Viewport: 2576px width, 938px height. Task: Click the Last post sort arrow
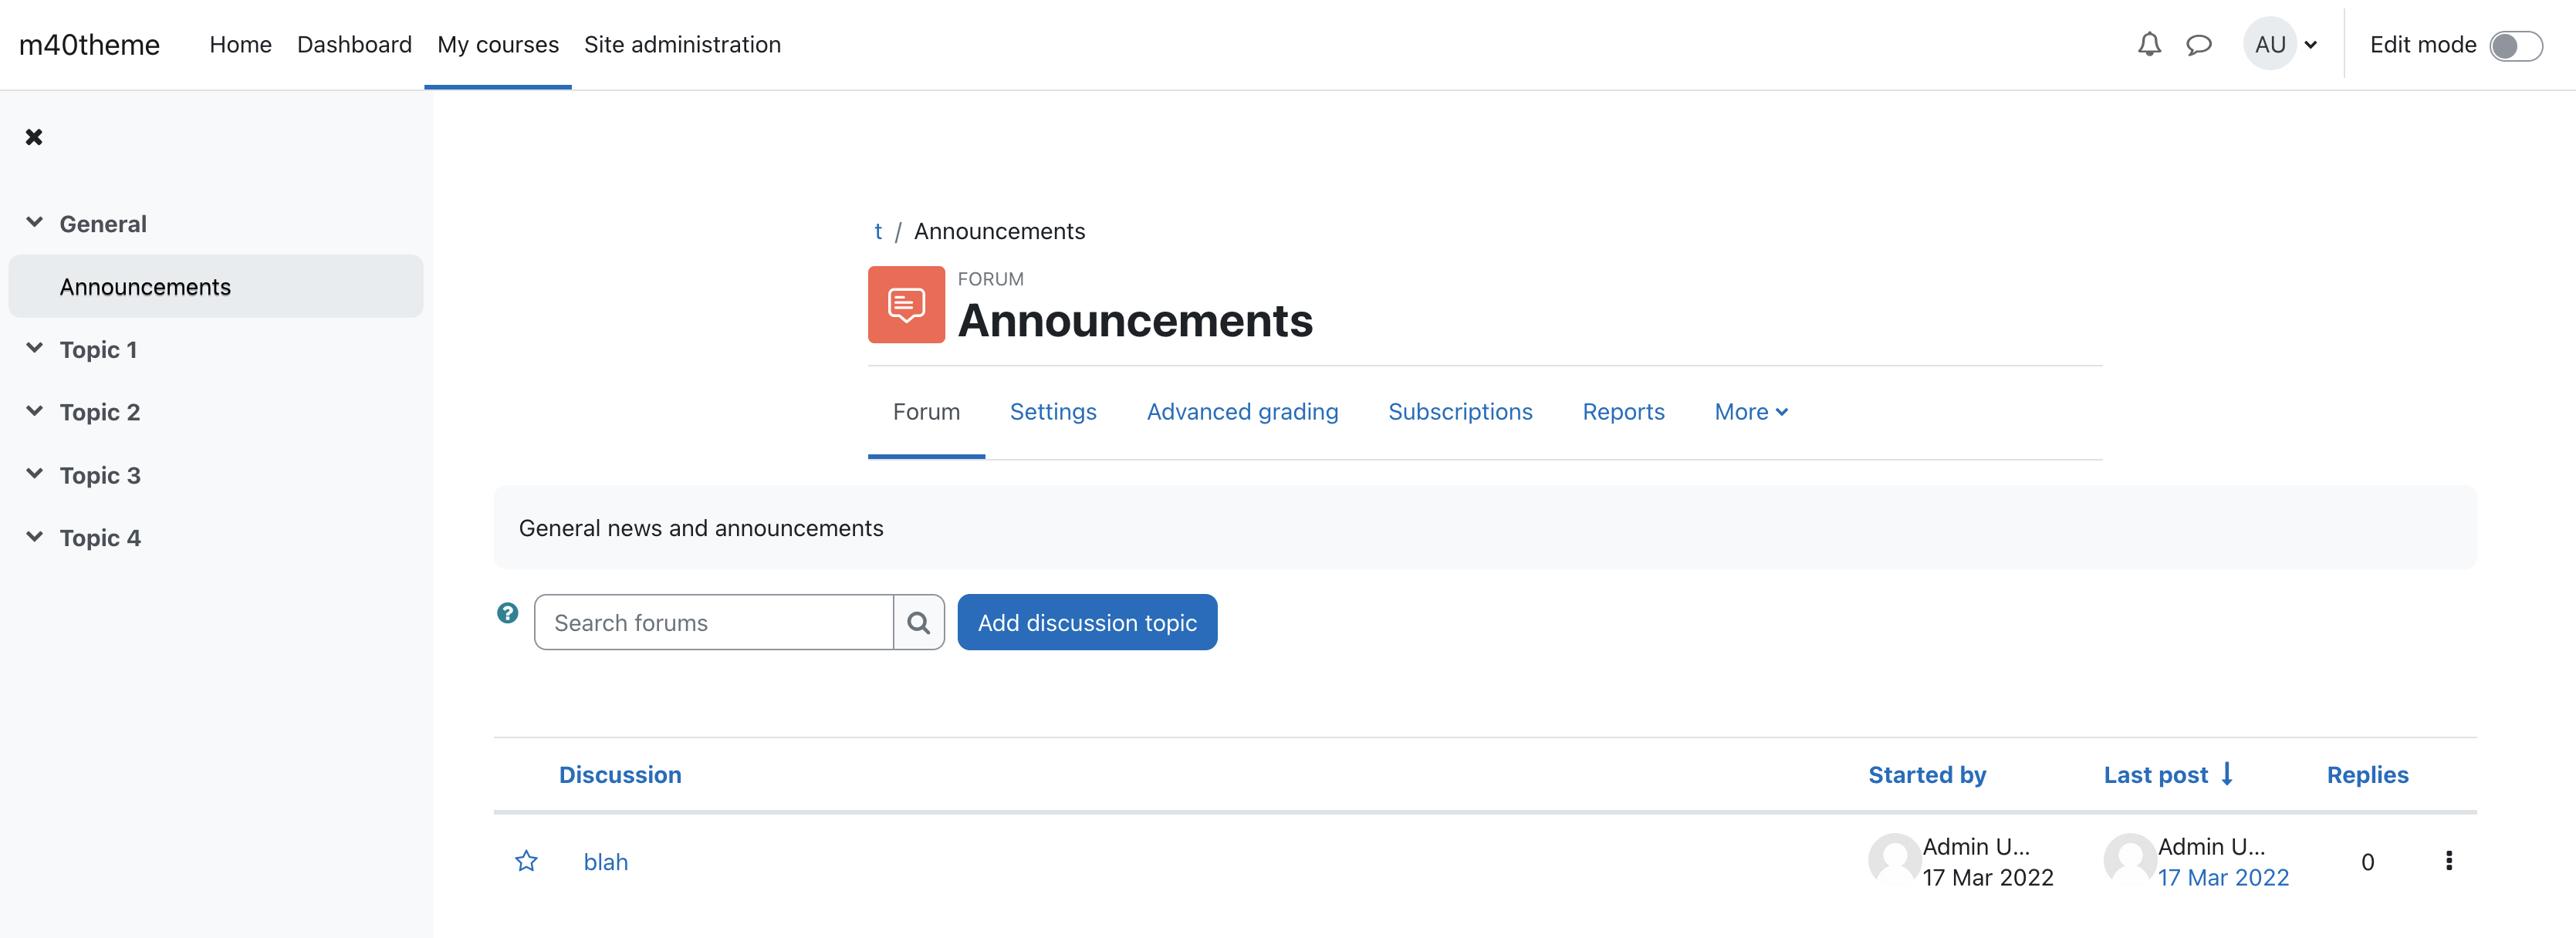pos(2227,774)
